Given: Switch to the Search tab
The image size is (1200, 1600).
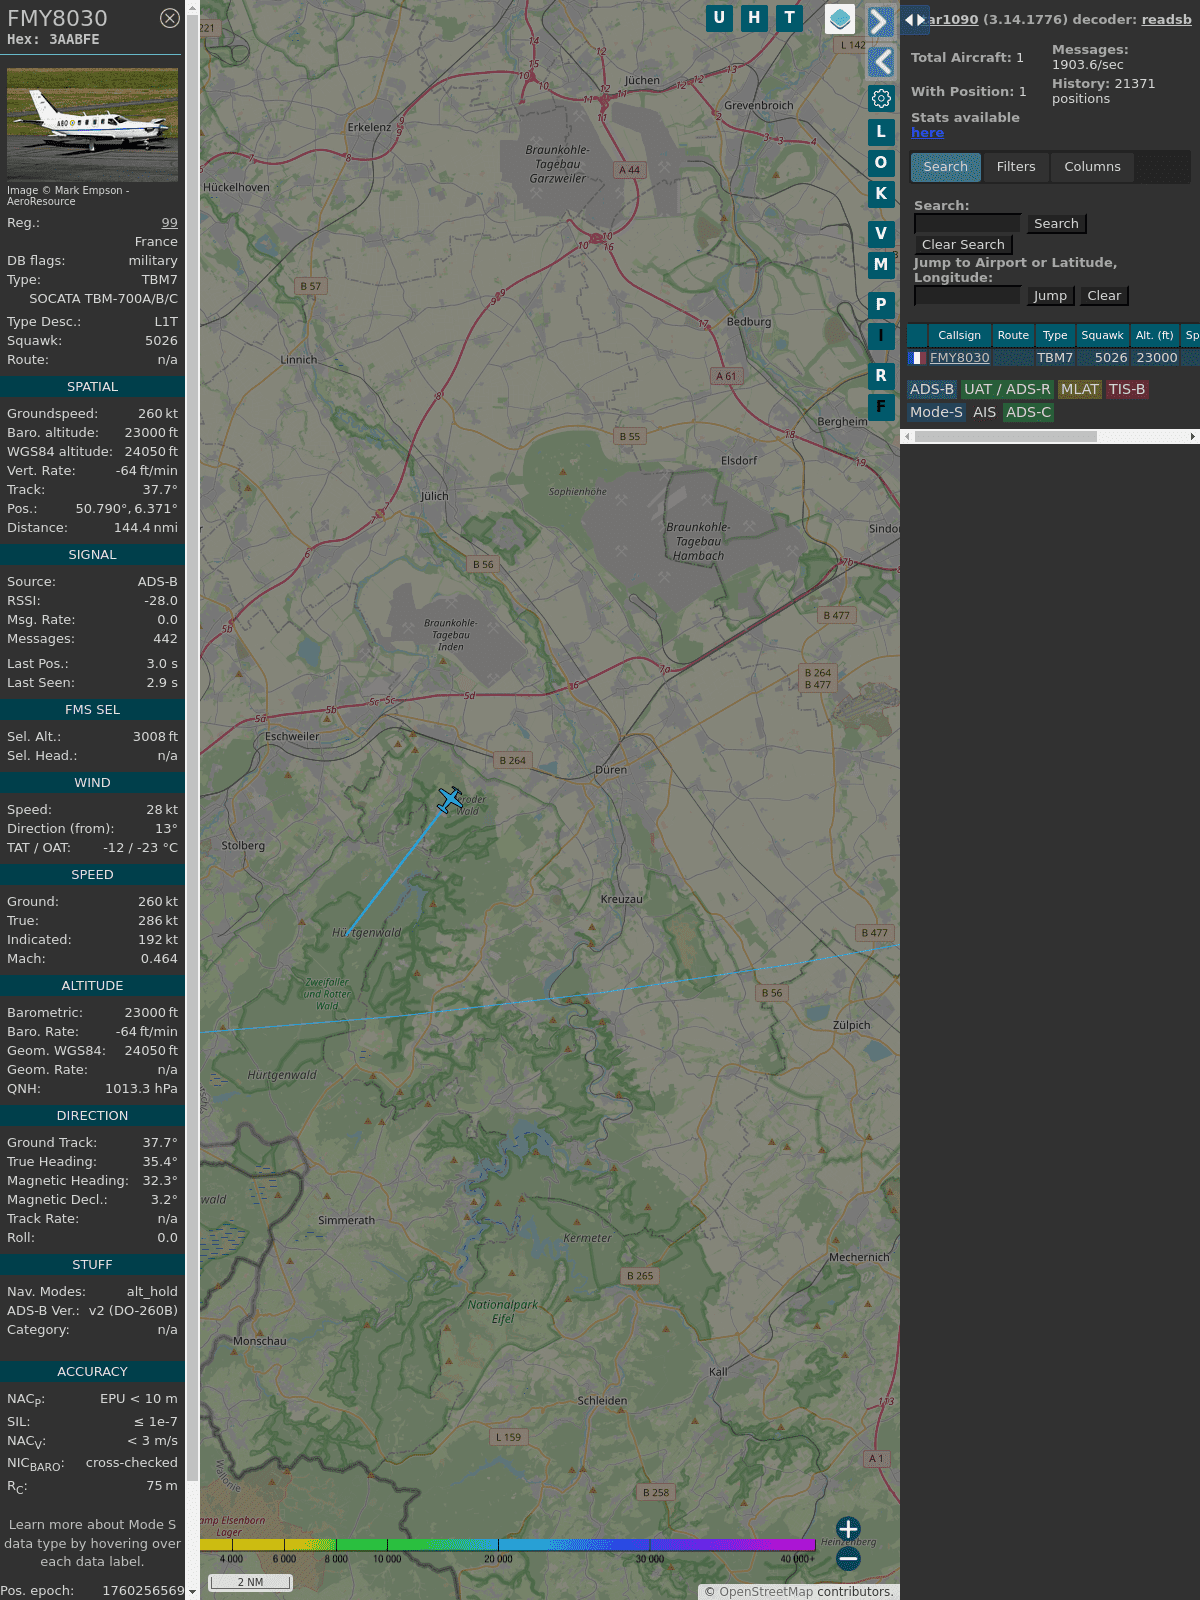Looking at the screenshot, I should point(946,167).
